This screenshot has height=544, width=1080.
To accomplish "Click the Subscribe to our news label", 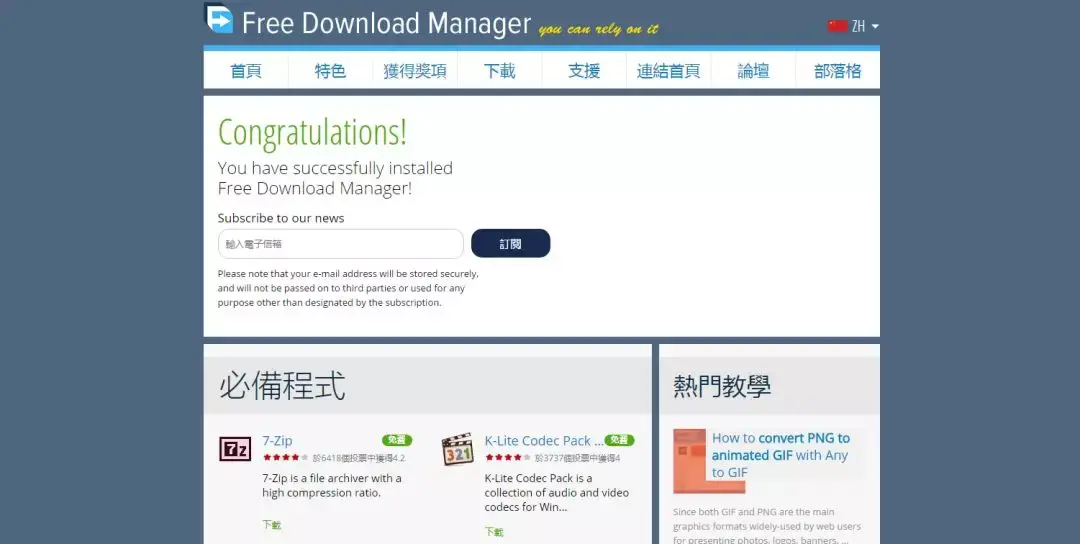I will pos(281,218).
